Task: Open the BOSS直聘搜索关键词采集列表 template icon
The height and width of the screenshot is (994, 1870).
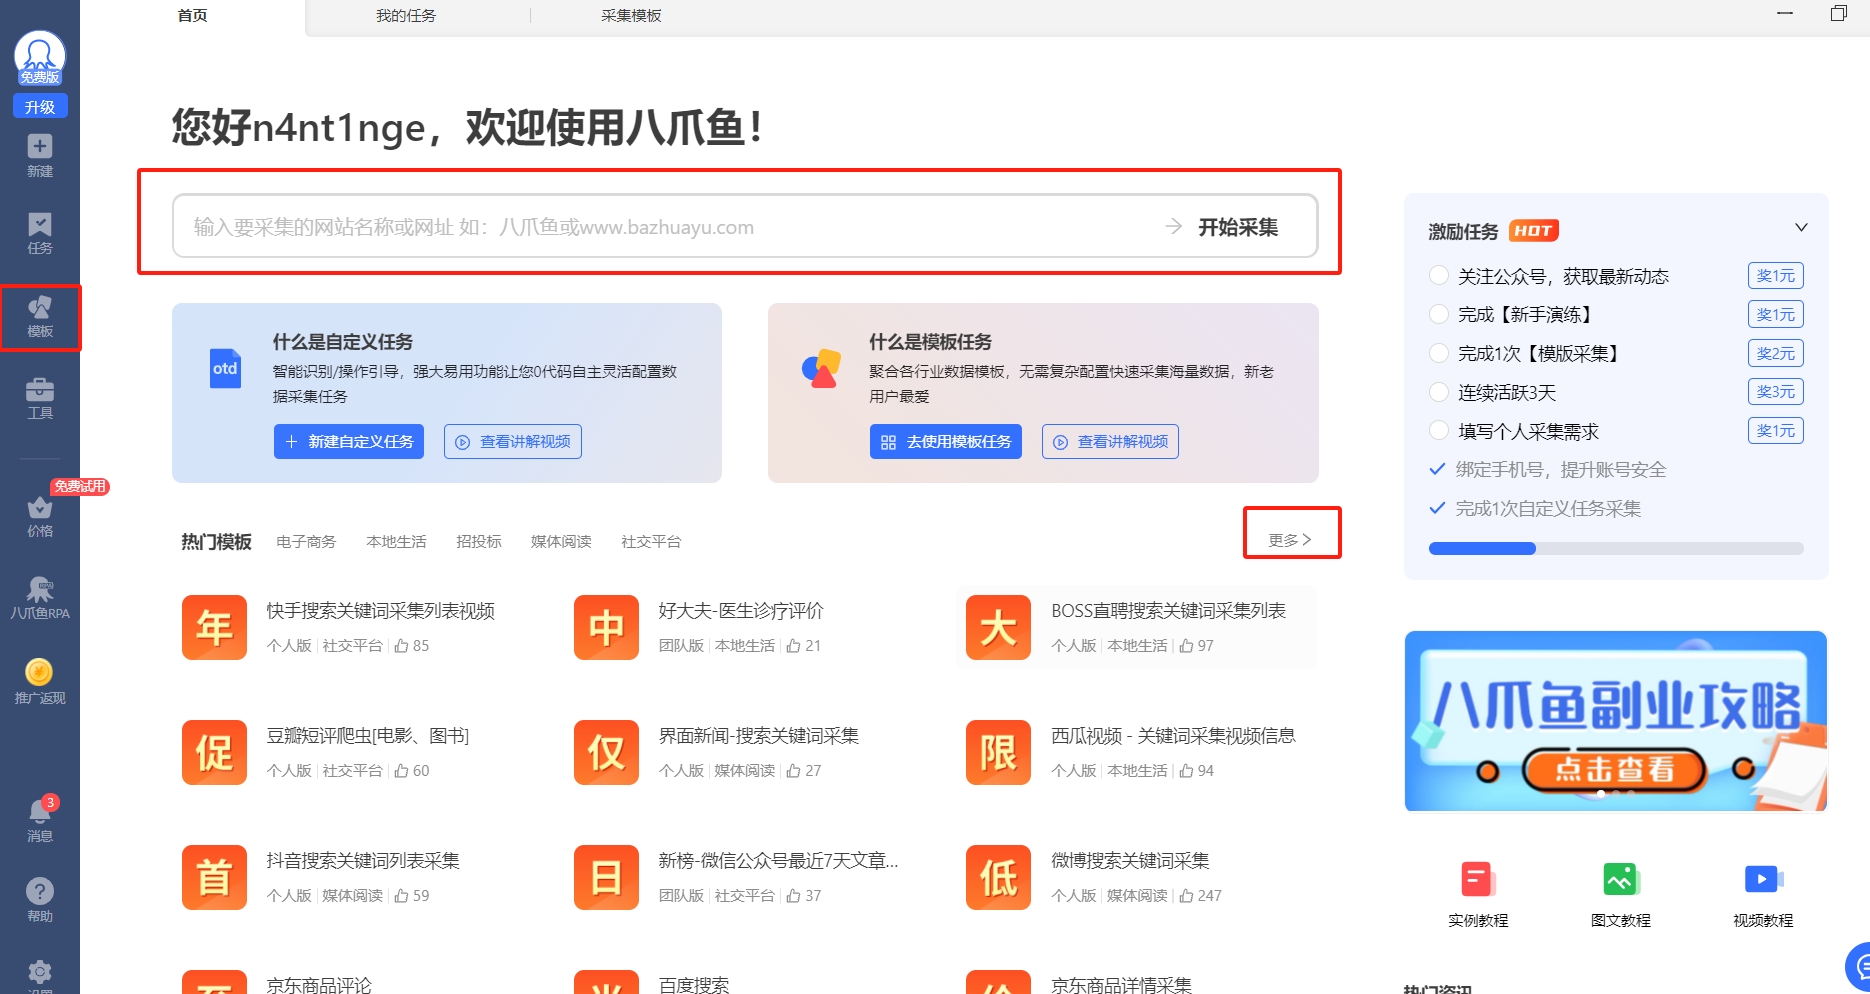Action: (998, 627)
